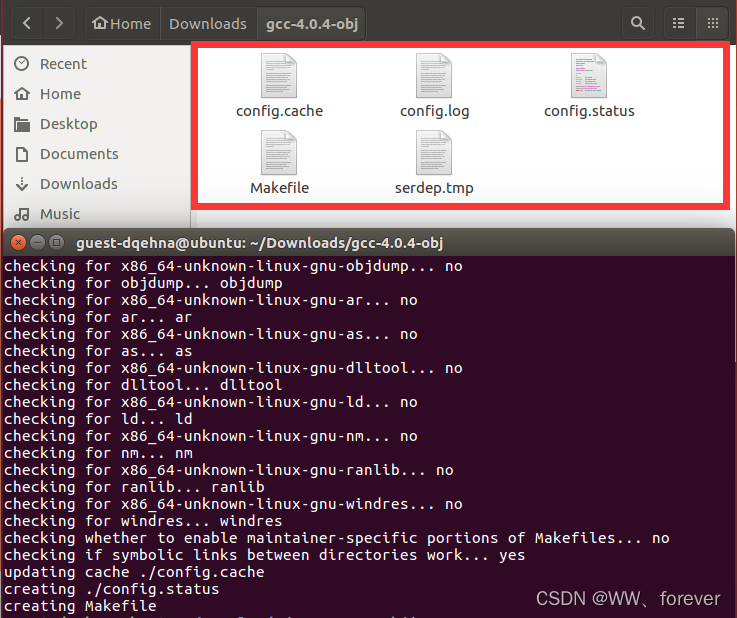Switch to icon grid view

pyautogui.click(x=713, y=23)
